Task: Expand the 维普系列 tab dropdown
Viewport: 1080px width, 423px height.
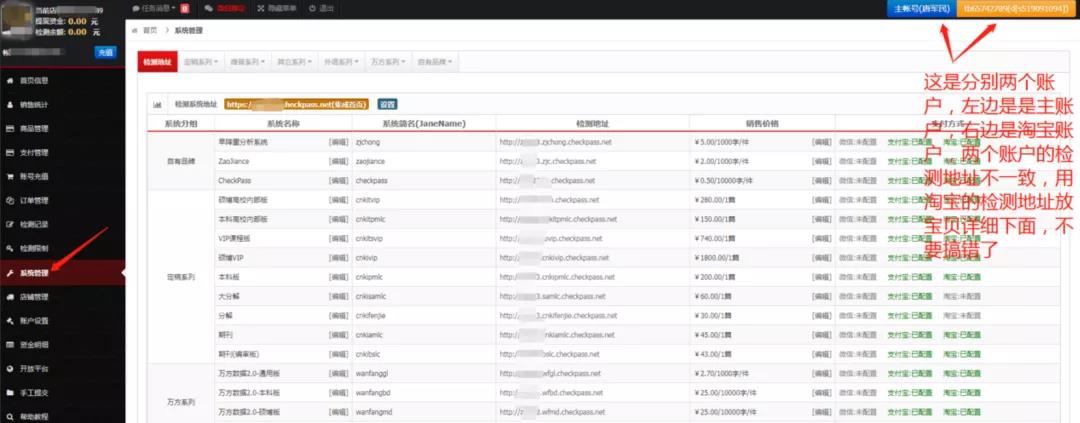Action: pos(247,62)
